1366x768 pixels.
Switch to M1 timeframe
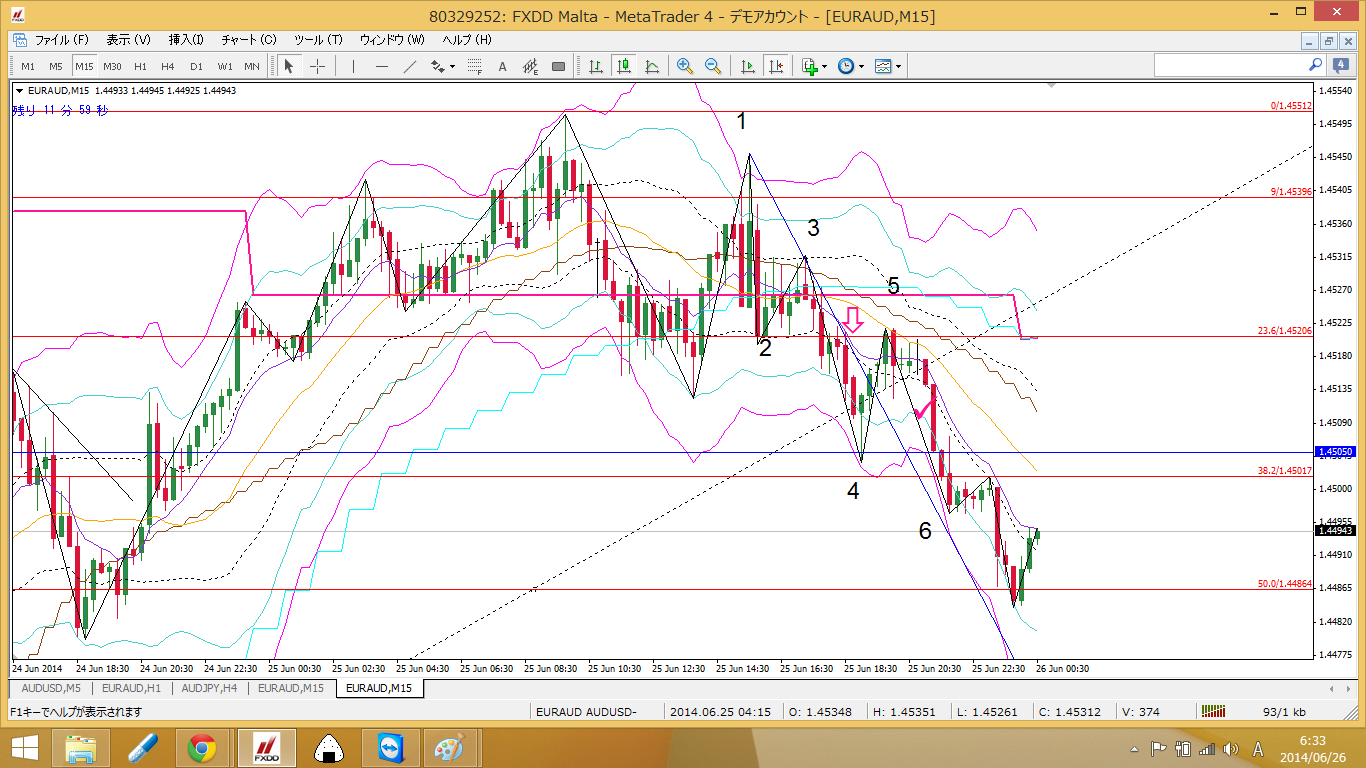(x=28, y=66)
